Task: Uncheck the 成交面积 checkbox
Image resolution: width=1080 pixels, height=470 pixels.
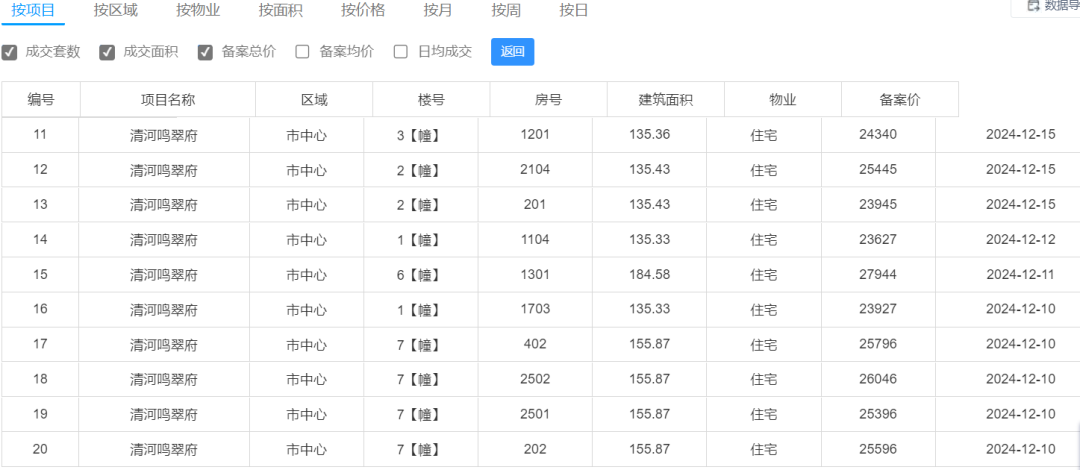Action: [x=107, y=52]
